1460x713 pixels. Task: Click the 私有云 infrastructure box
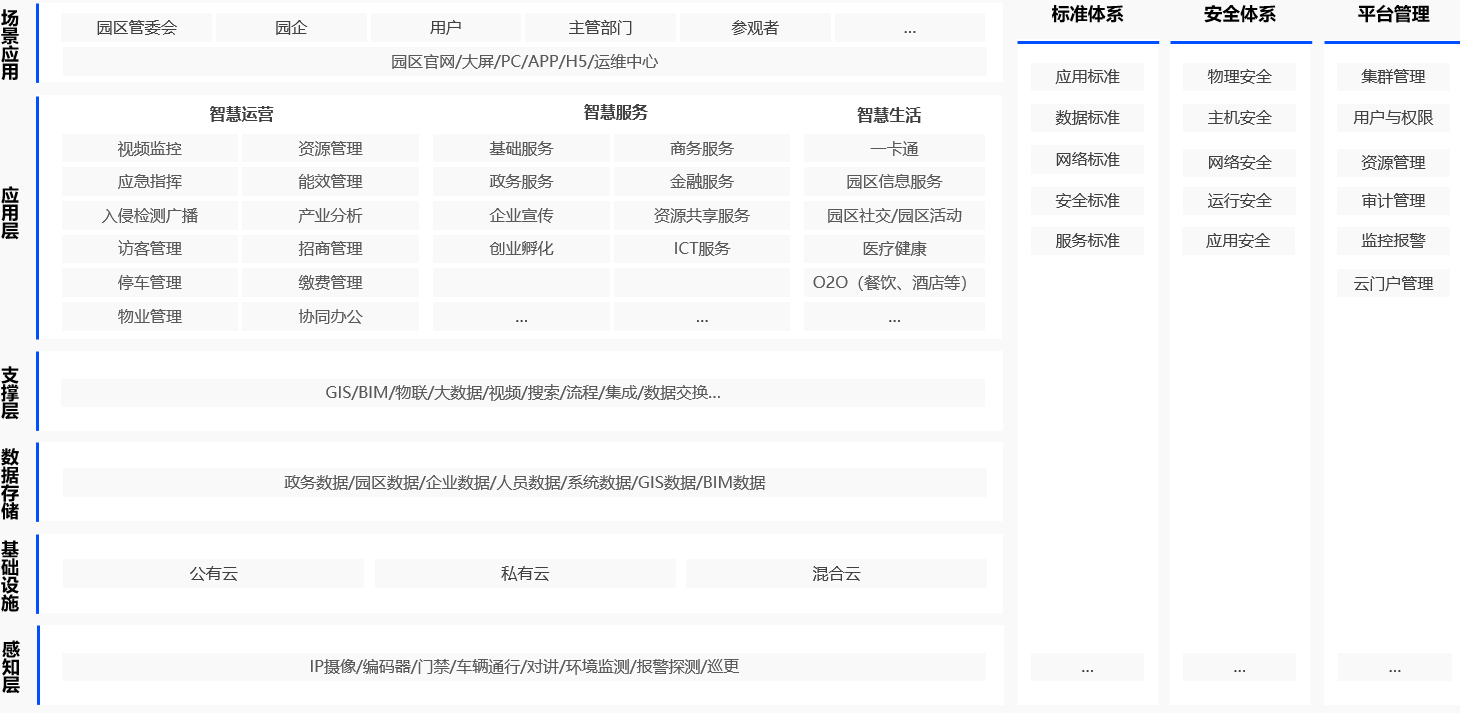525,574
